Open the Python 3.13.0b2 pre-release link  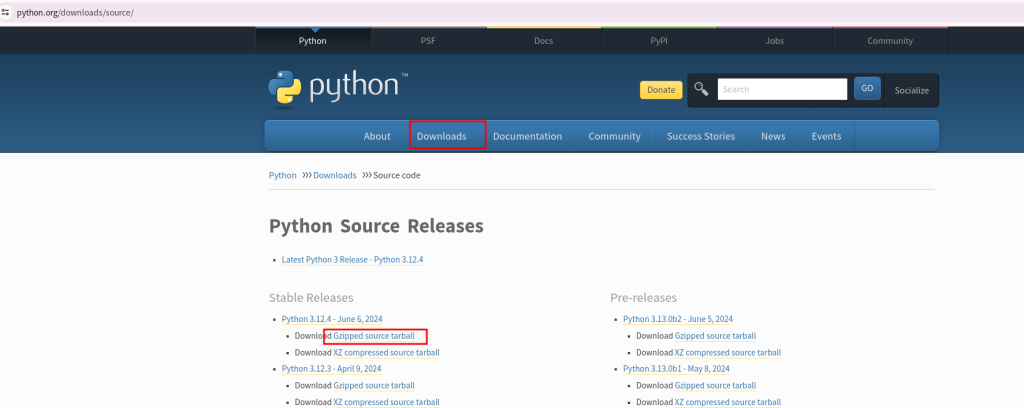tap(678, 319)
